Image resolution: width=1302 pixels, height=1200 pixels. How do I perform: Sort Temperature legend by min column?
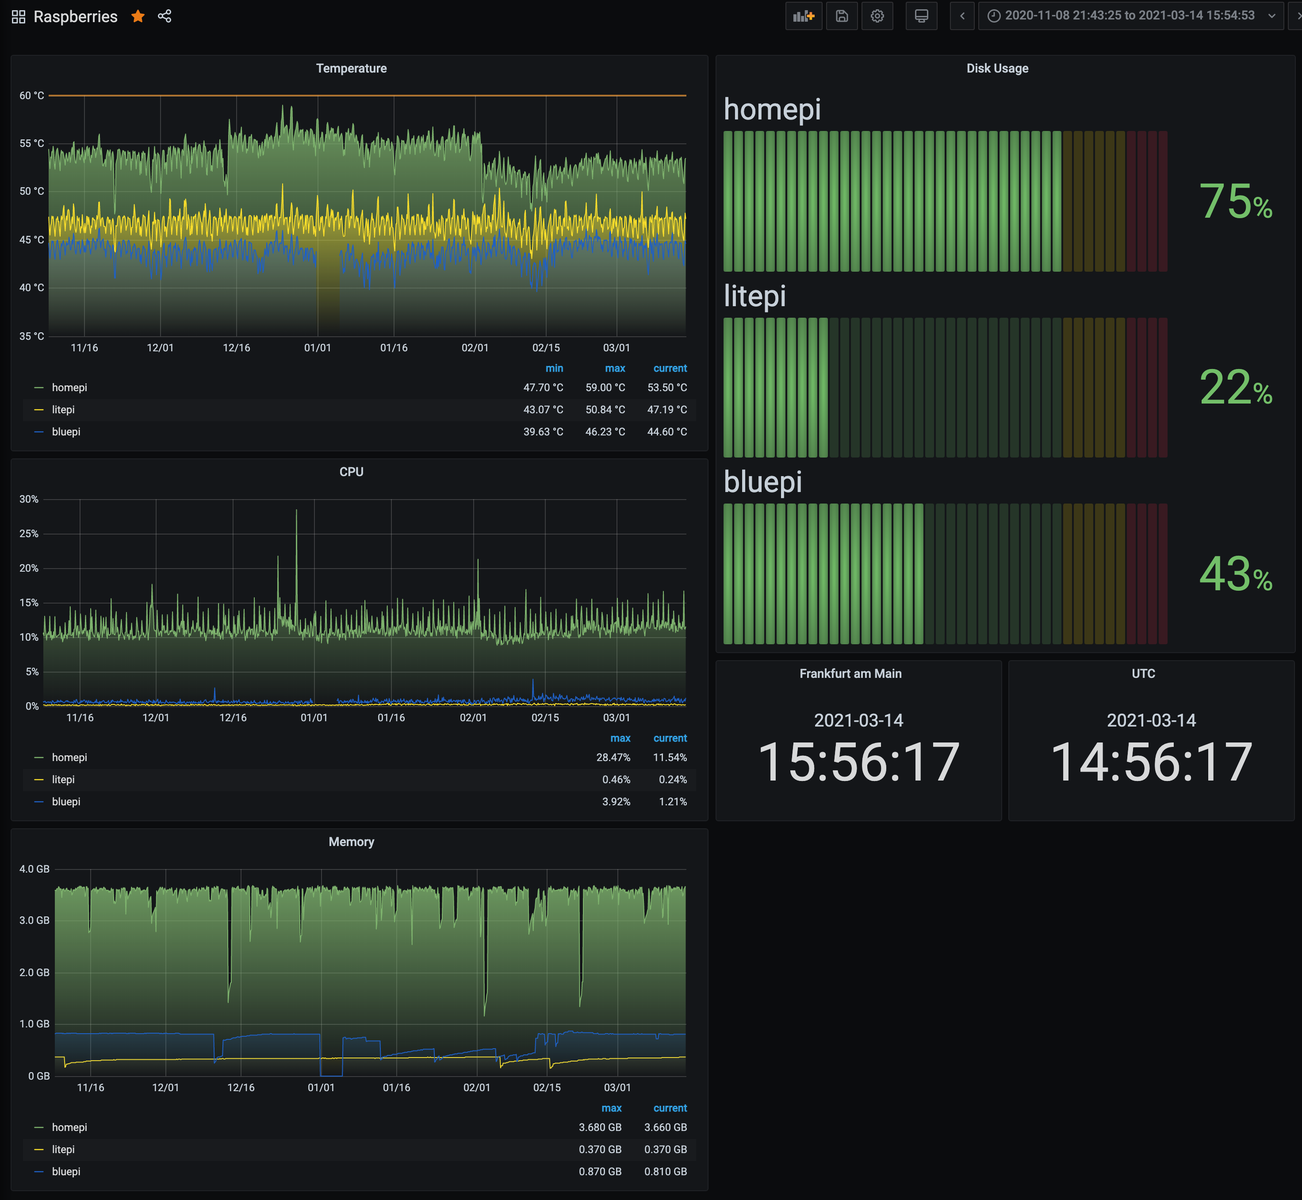[554, 368]
